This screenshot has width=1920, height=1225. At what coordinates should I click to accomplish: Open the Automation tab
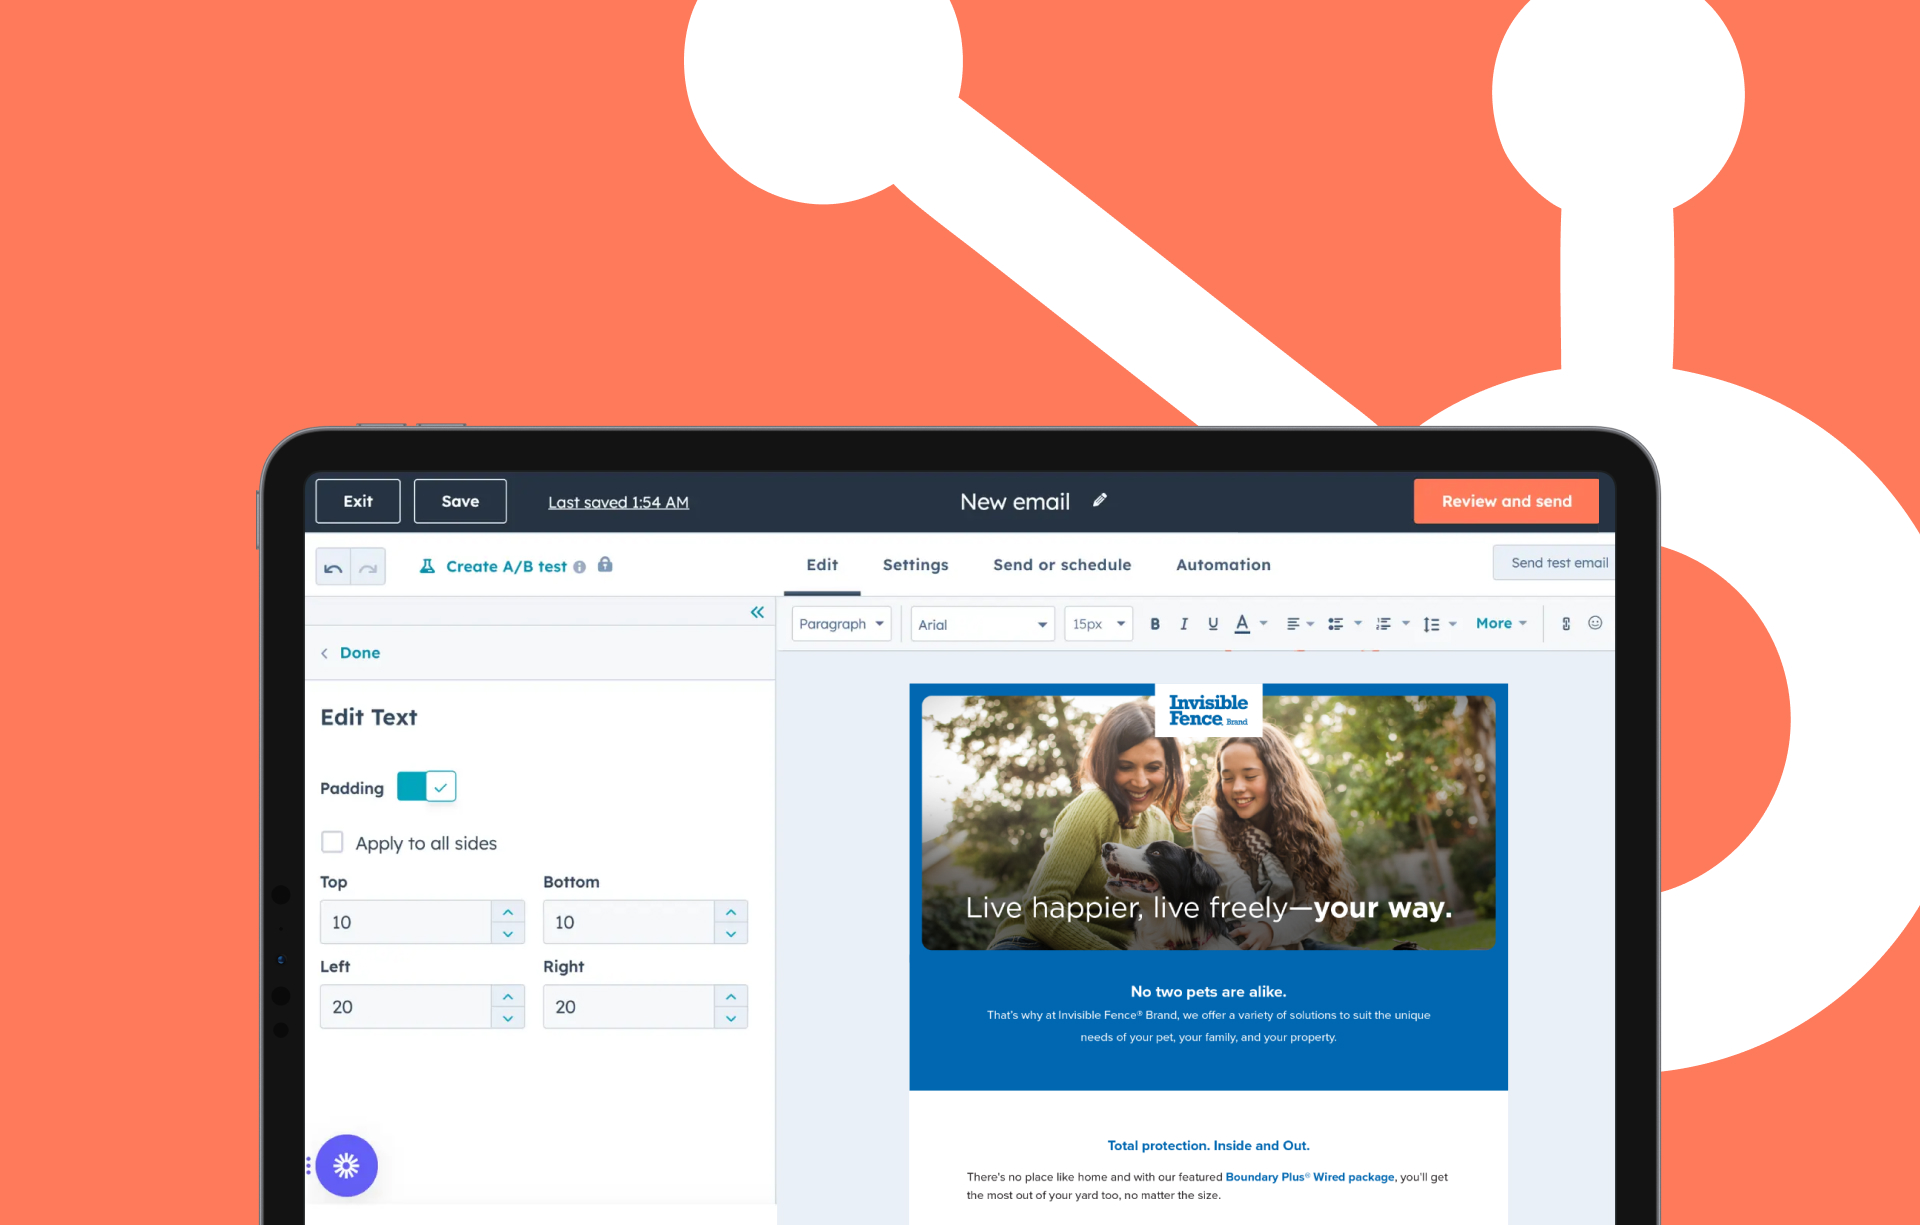tap(1223, 565)
